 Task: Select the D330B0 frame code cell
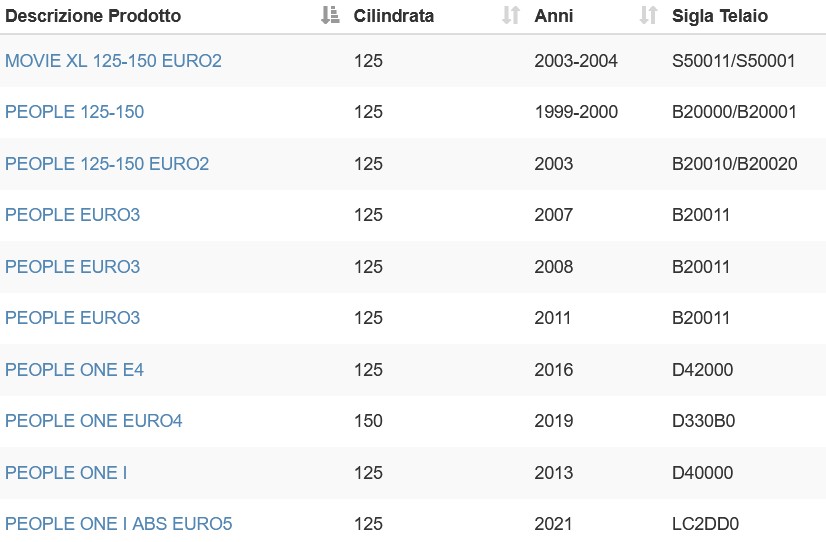click(x=703, y=421)
